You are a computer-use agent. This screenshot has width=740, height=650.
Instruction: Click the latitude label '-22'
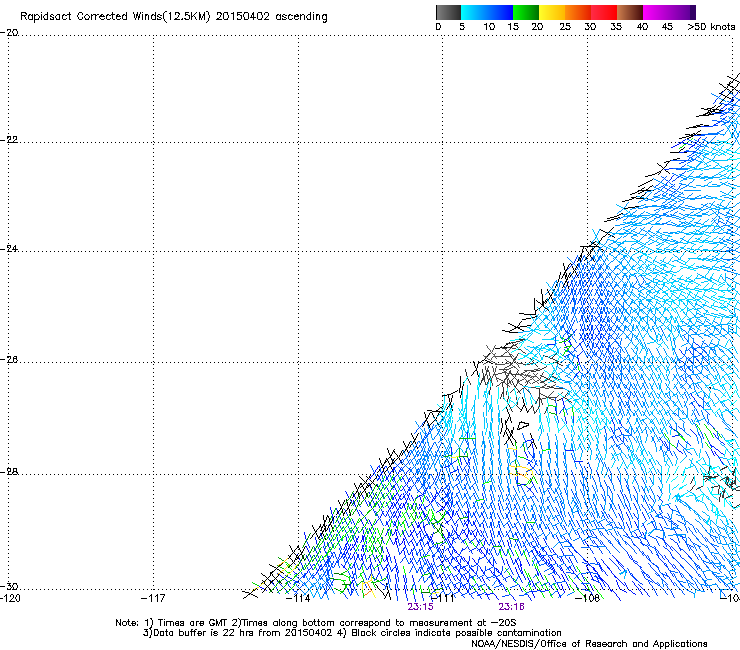(9, 140)
